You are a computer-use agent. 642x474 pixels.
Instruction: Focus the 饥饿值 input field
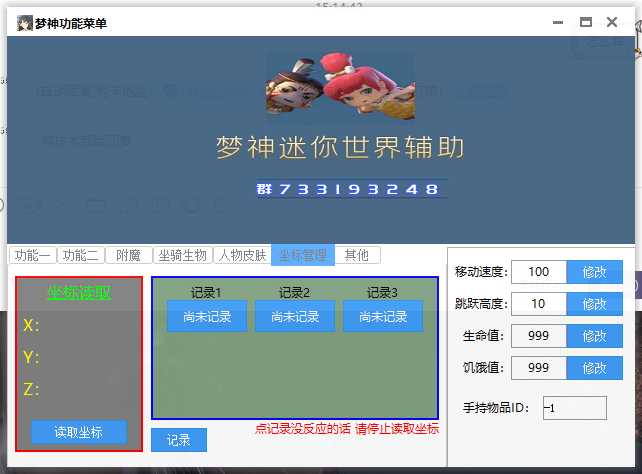click(x=539, y=368)
